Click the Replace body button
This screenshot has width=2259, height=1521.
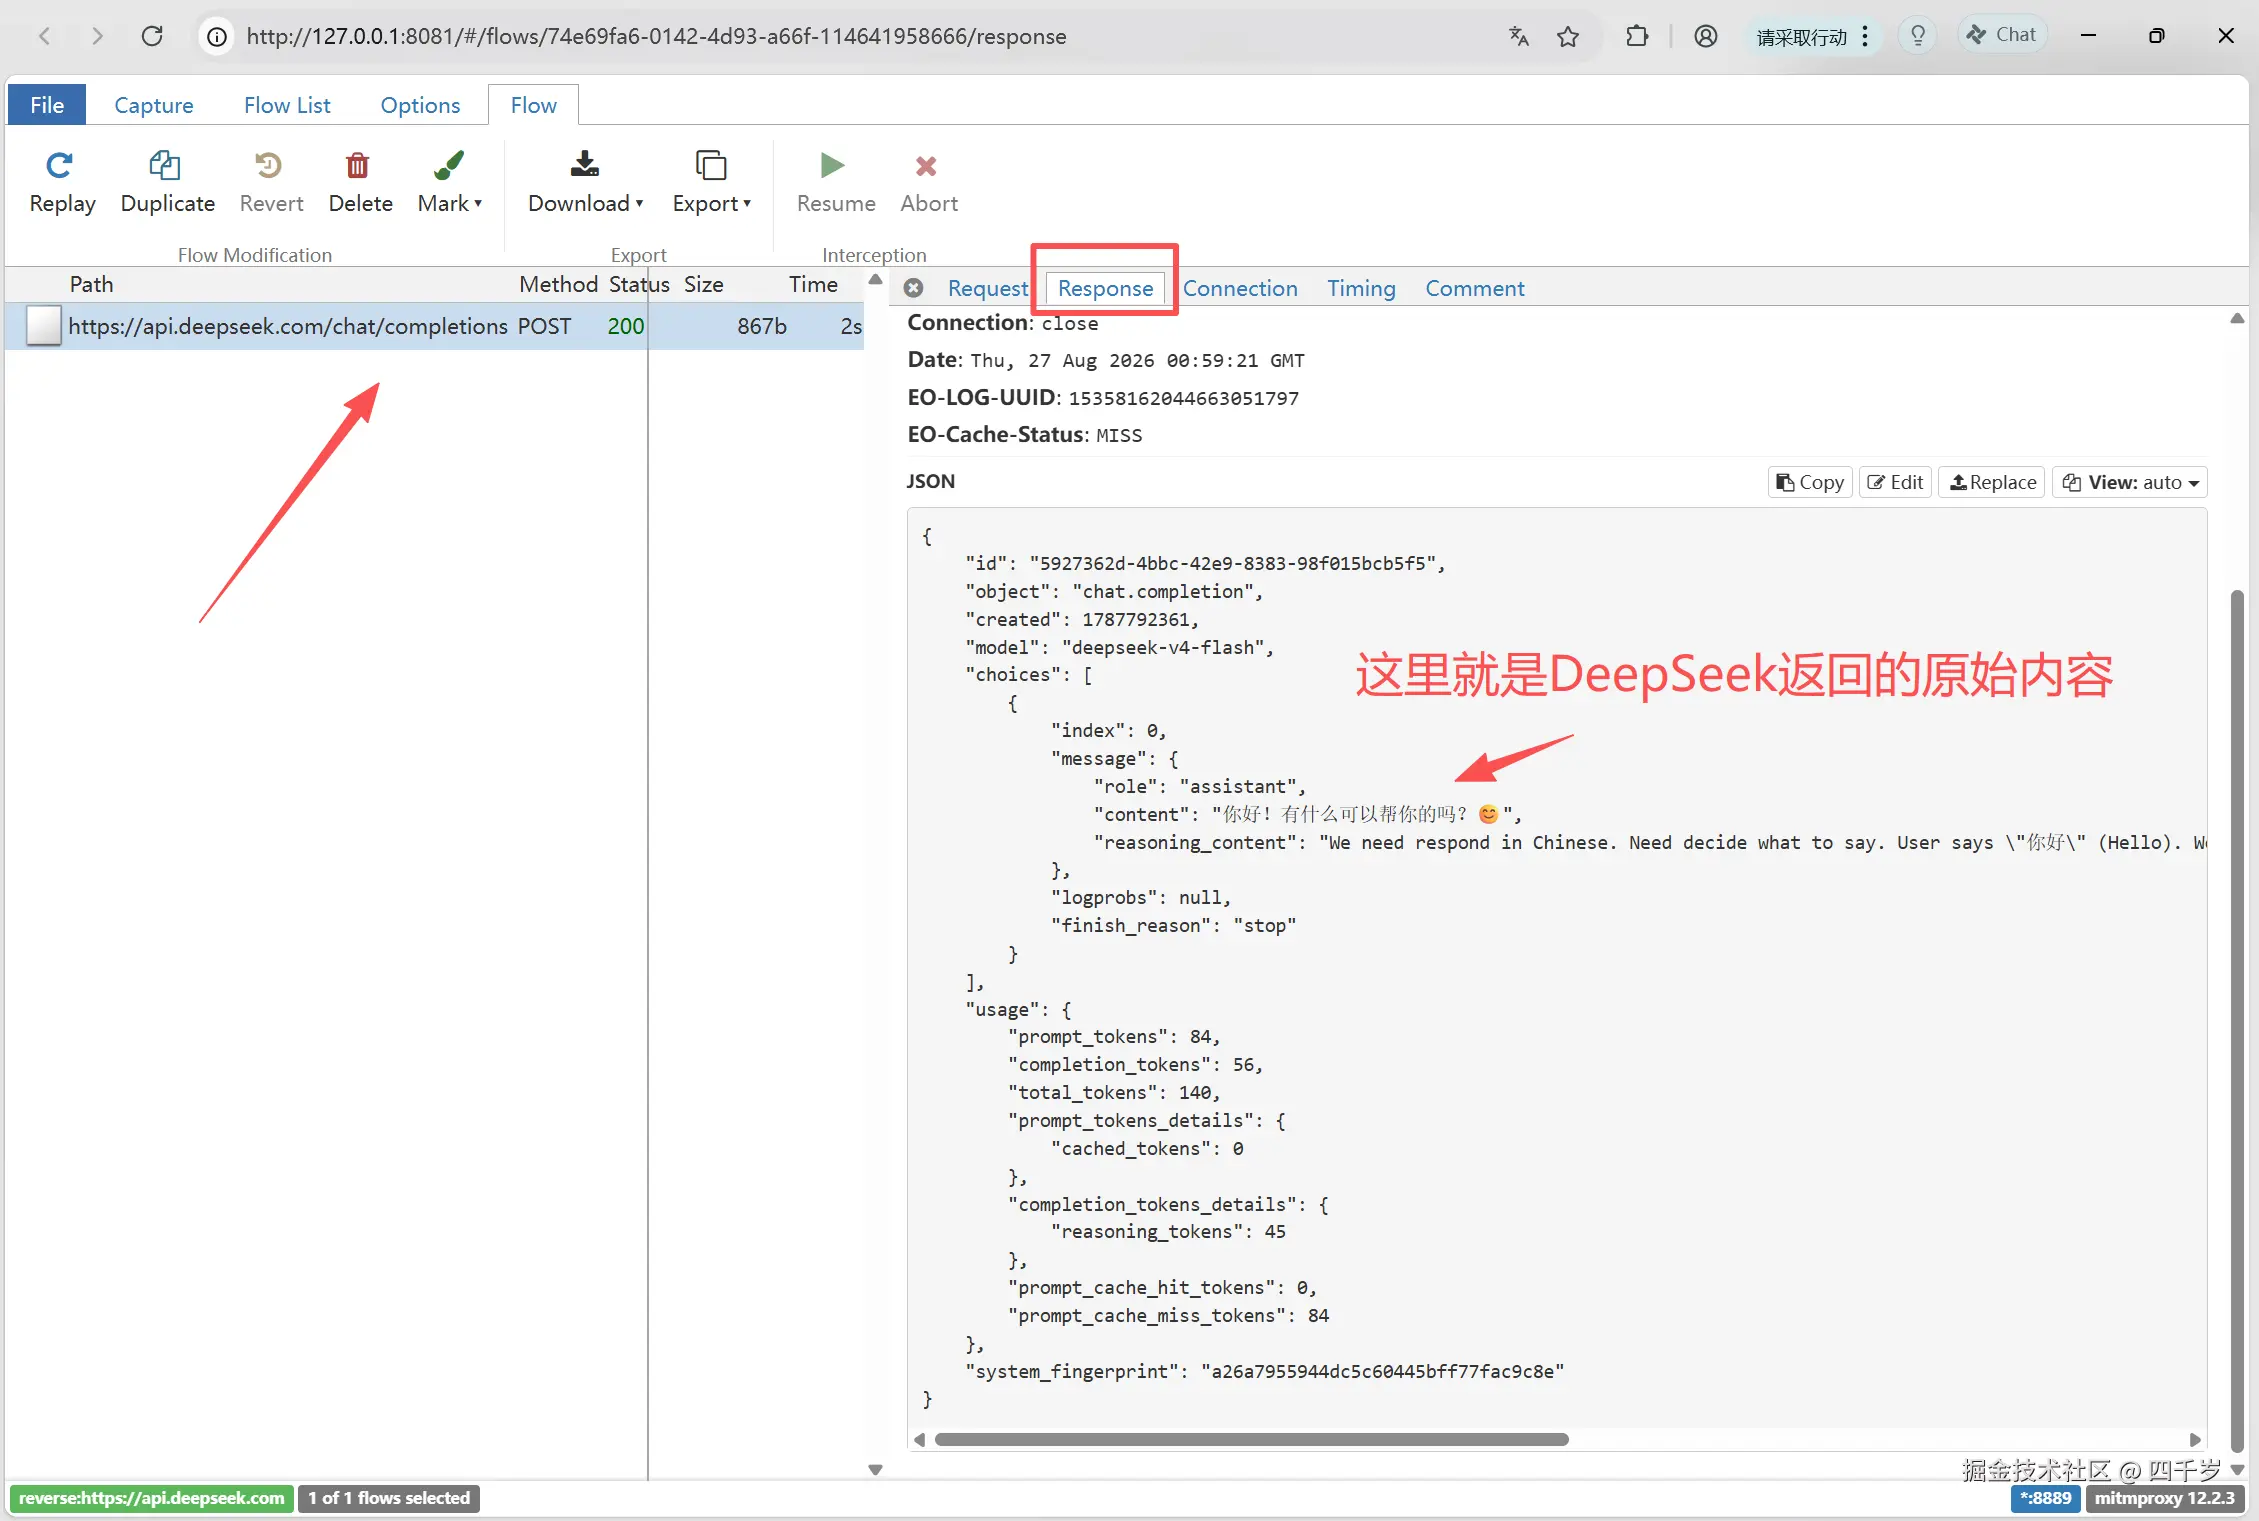tap(1992, 482)
